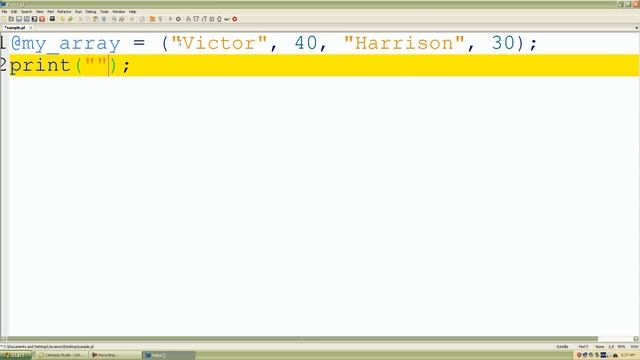Click the undo toolbar icon

62,19
